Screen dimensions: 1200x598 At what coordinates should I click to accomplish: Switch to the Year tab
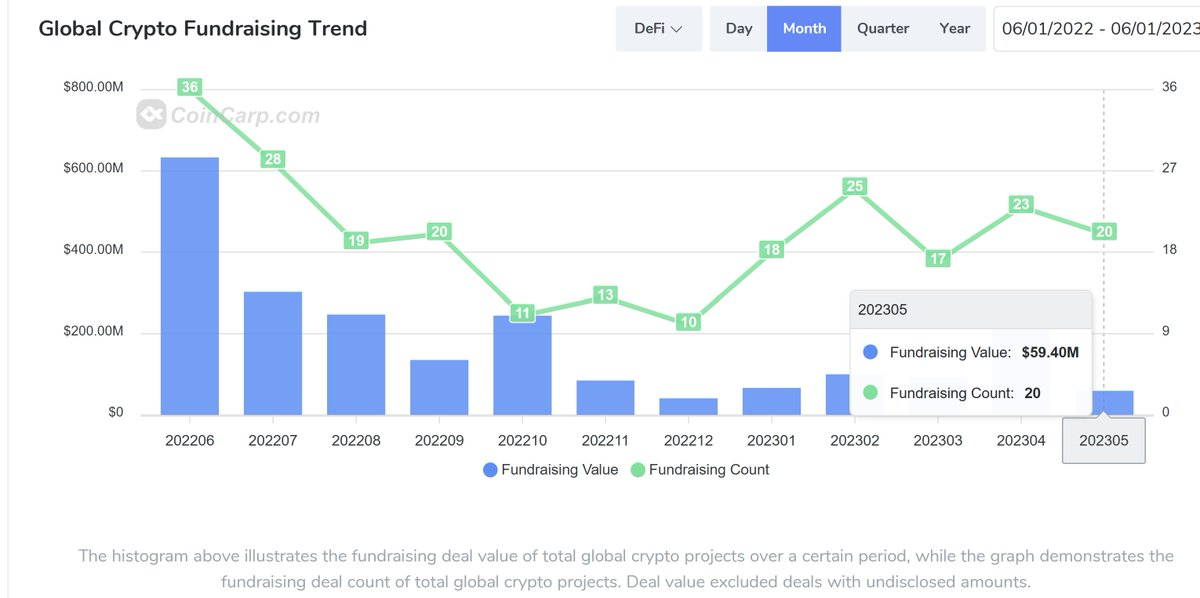coord(954,28)
